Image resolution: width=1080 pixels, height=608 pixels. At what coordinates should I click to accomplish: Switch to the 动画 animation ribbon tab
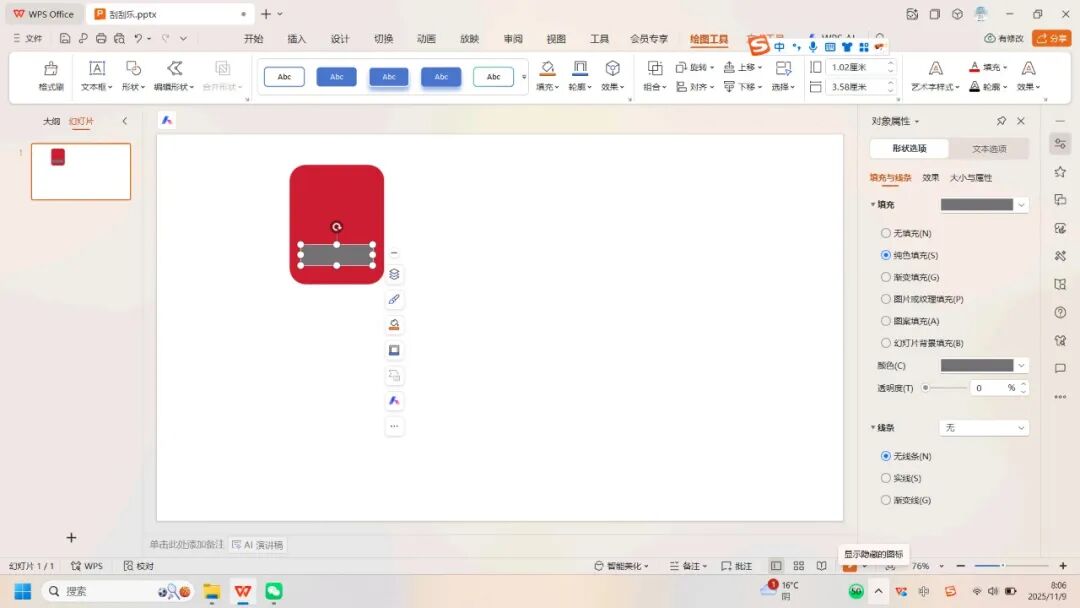[x=425, y=38]
